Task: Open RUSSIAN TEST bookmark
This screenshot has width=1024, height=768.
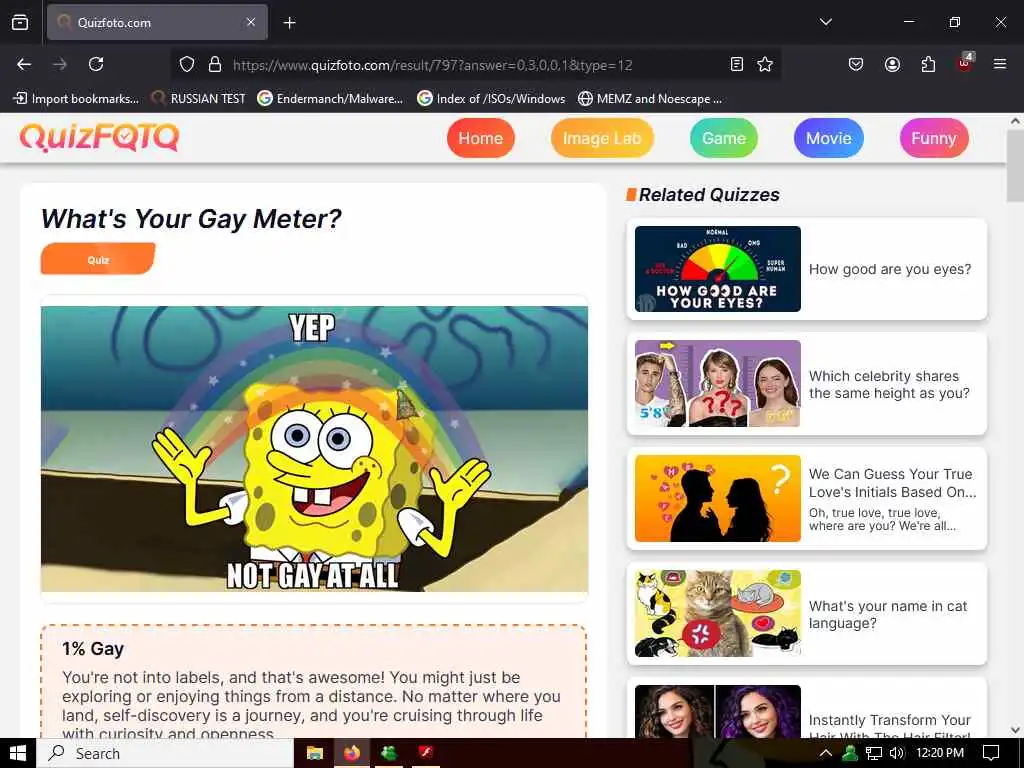Action: (198, 99)
